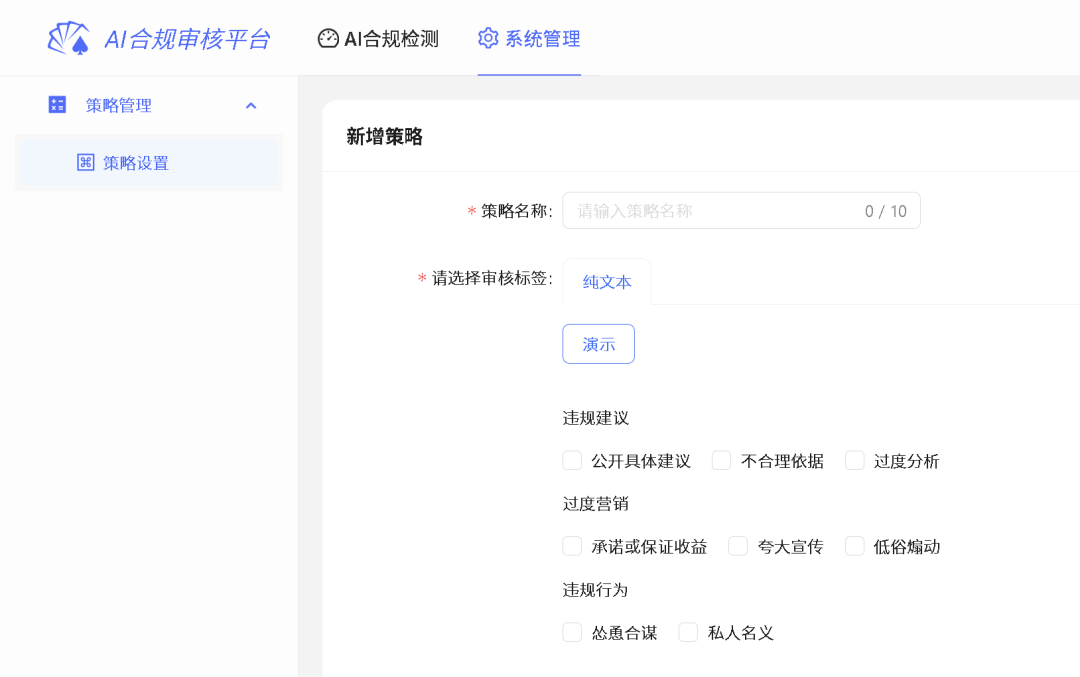
Task: Tick the 夸大宣传 checkbox
Action: coord(738,546)
